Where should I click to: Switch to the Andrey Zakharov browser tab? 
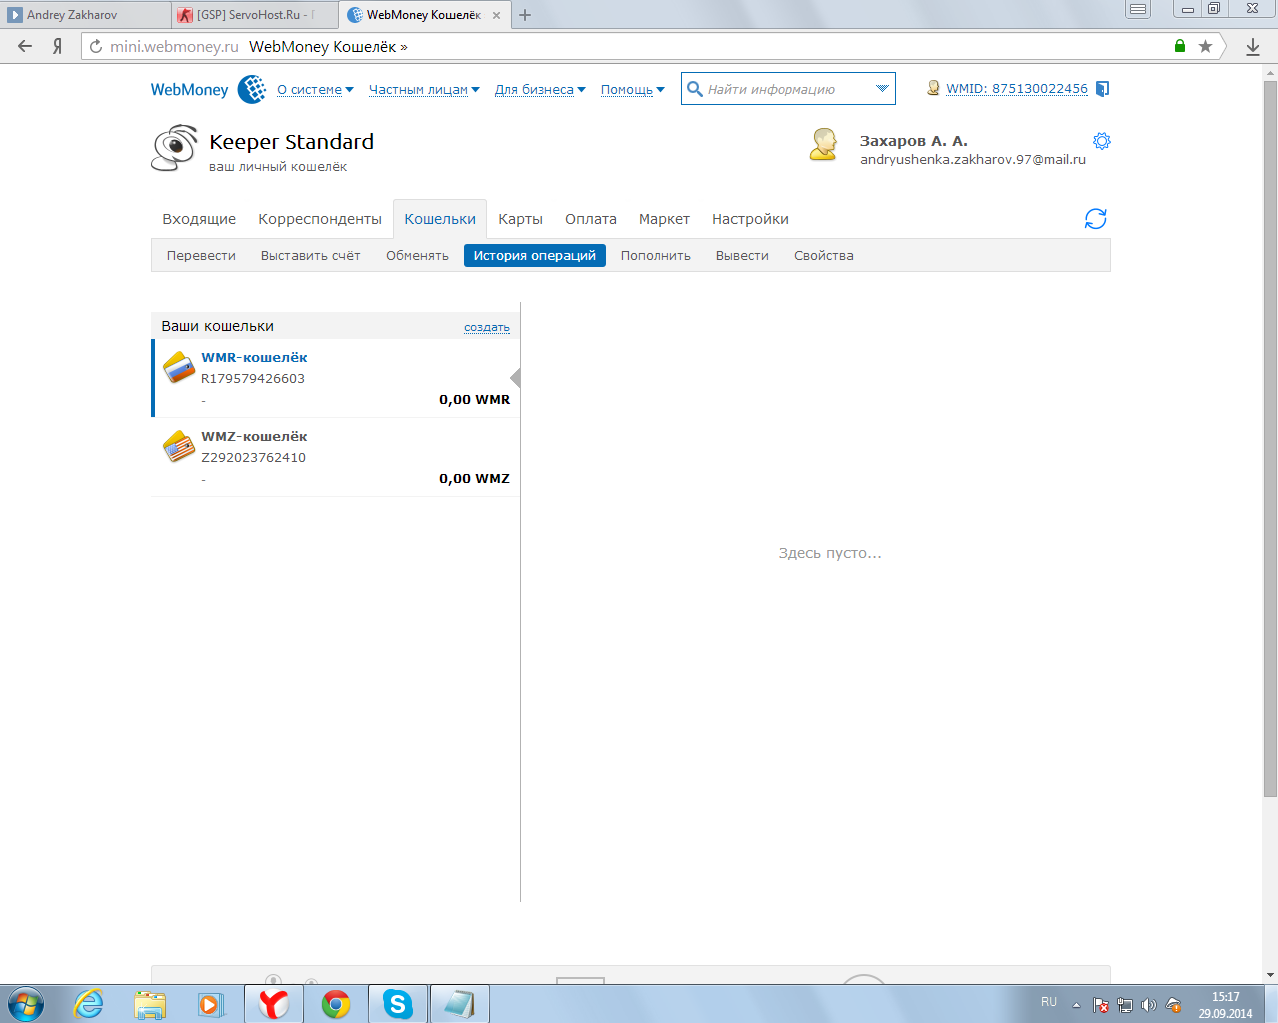point(85,15)
